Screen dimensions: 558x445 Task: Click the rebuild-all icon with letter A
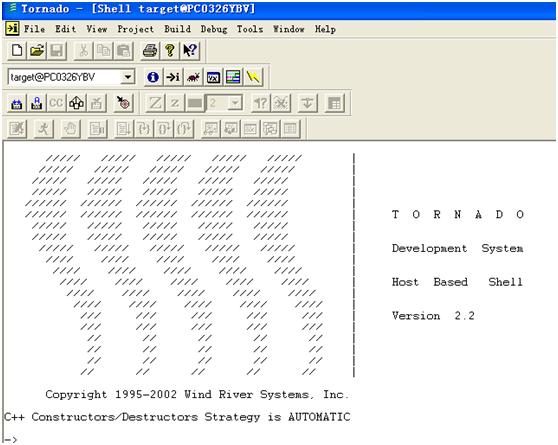click(37, 103)
